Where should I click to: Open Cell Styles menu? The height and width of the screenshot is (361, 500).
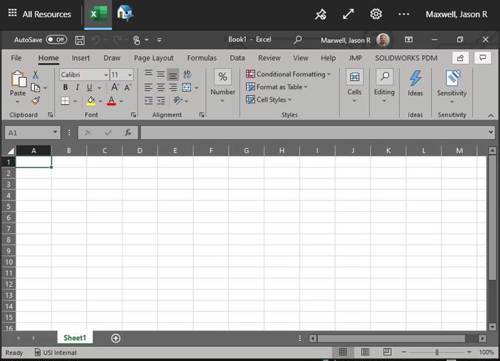[269, 100]
